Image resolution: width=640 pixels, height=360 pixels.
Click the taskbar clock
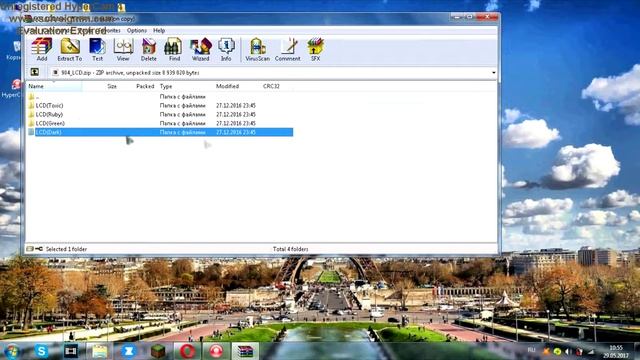(x=616, y=351)
